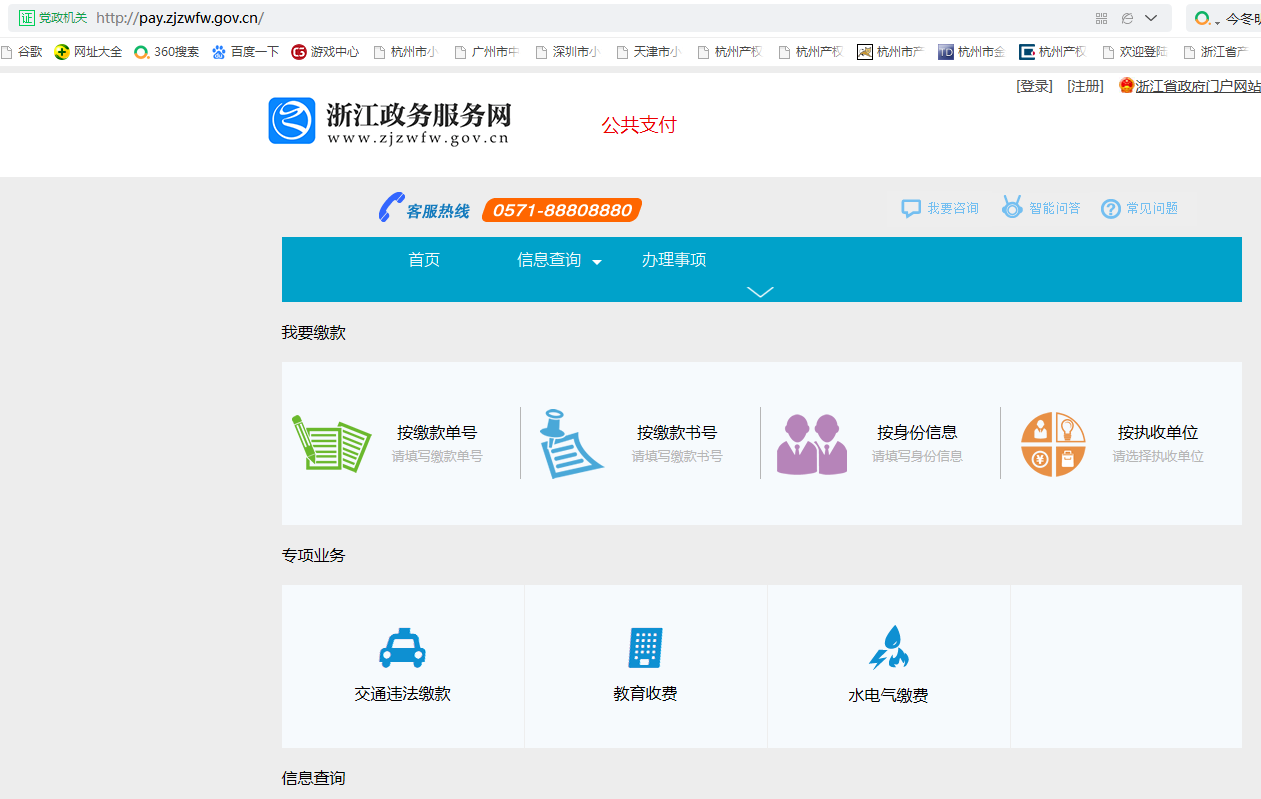Click the hotline number 0571-88808880
The height and width of the screenshot is (799, 1261).
[x=562, y=210]
